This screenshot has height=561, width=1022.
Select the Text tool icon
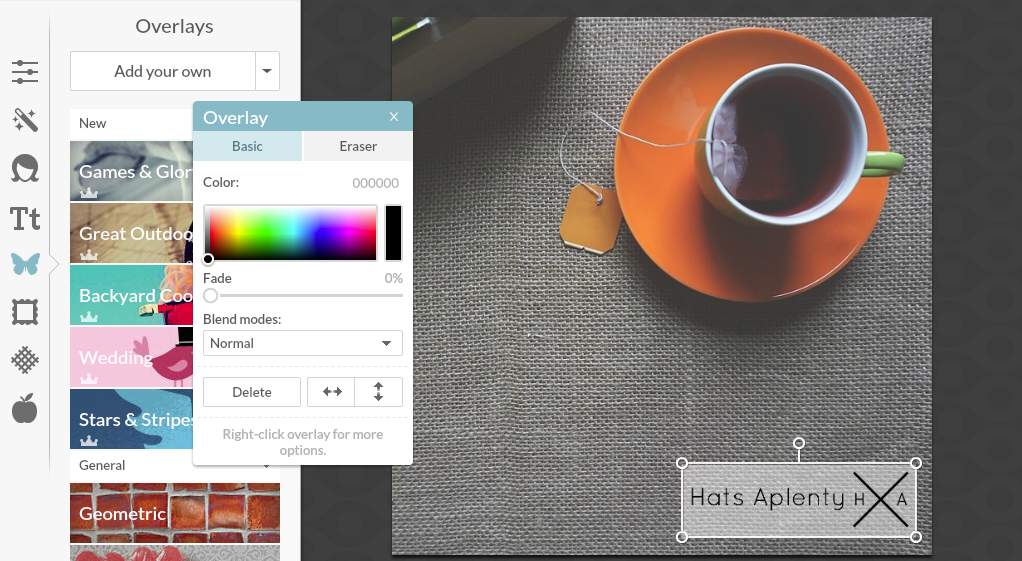click(x=25, y=217)
